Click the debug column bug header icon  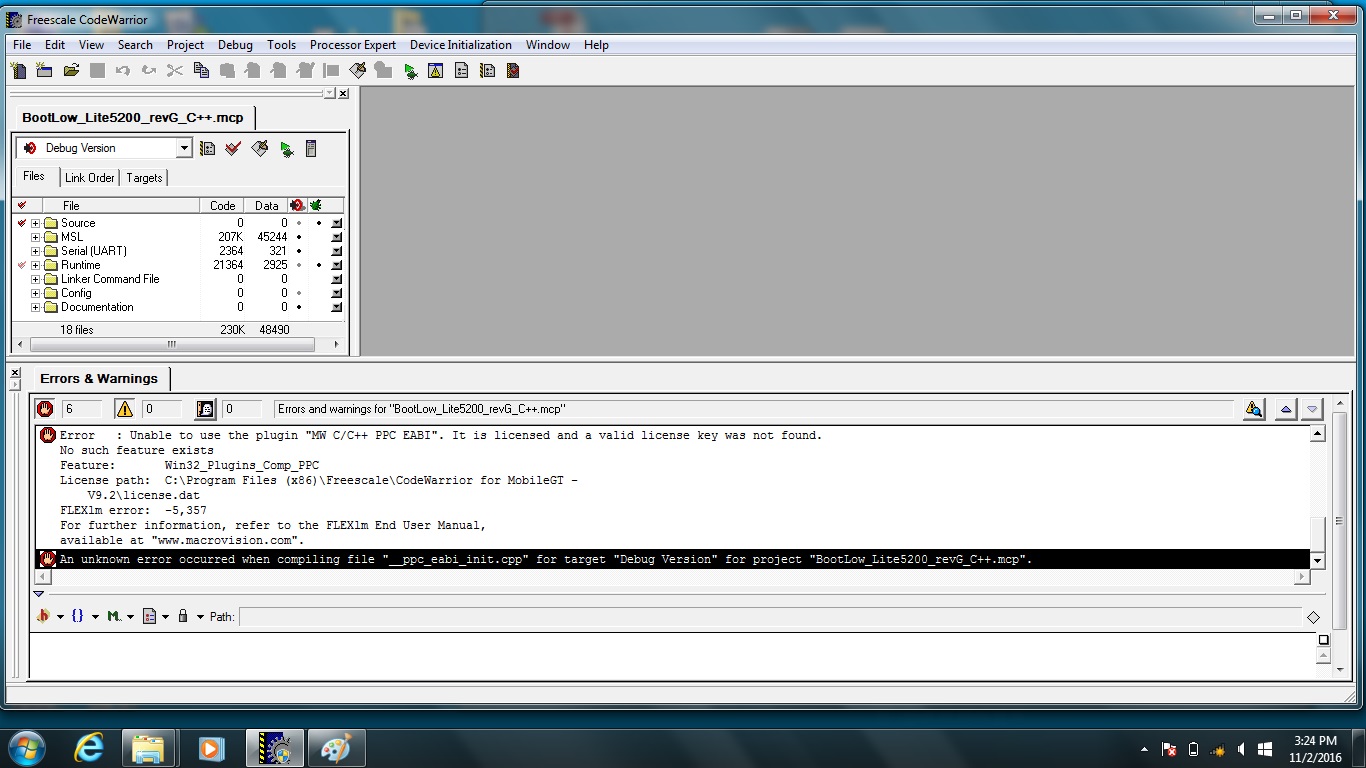click(x=316, y=205)
